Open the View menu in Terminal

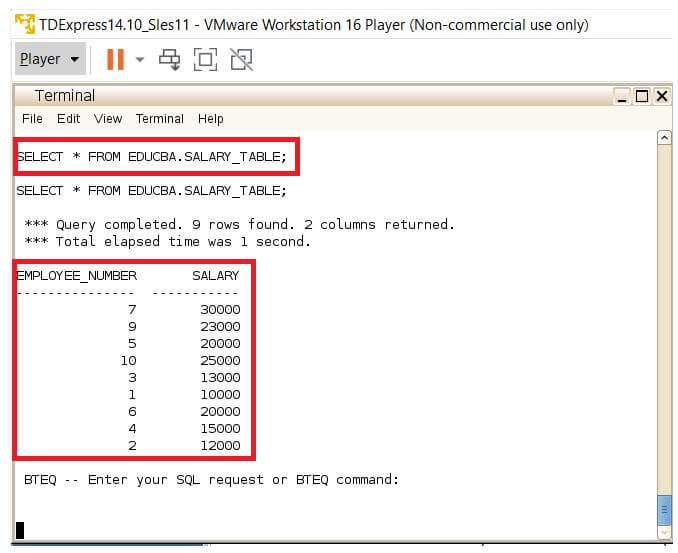point(108,118)
